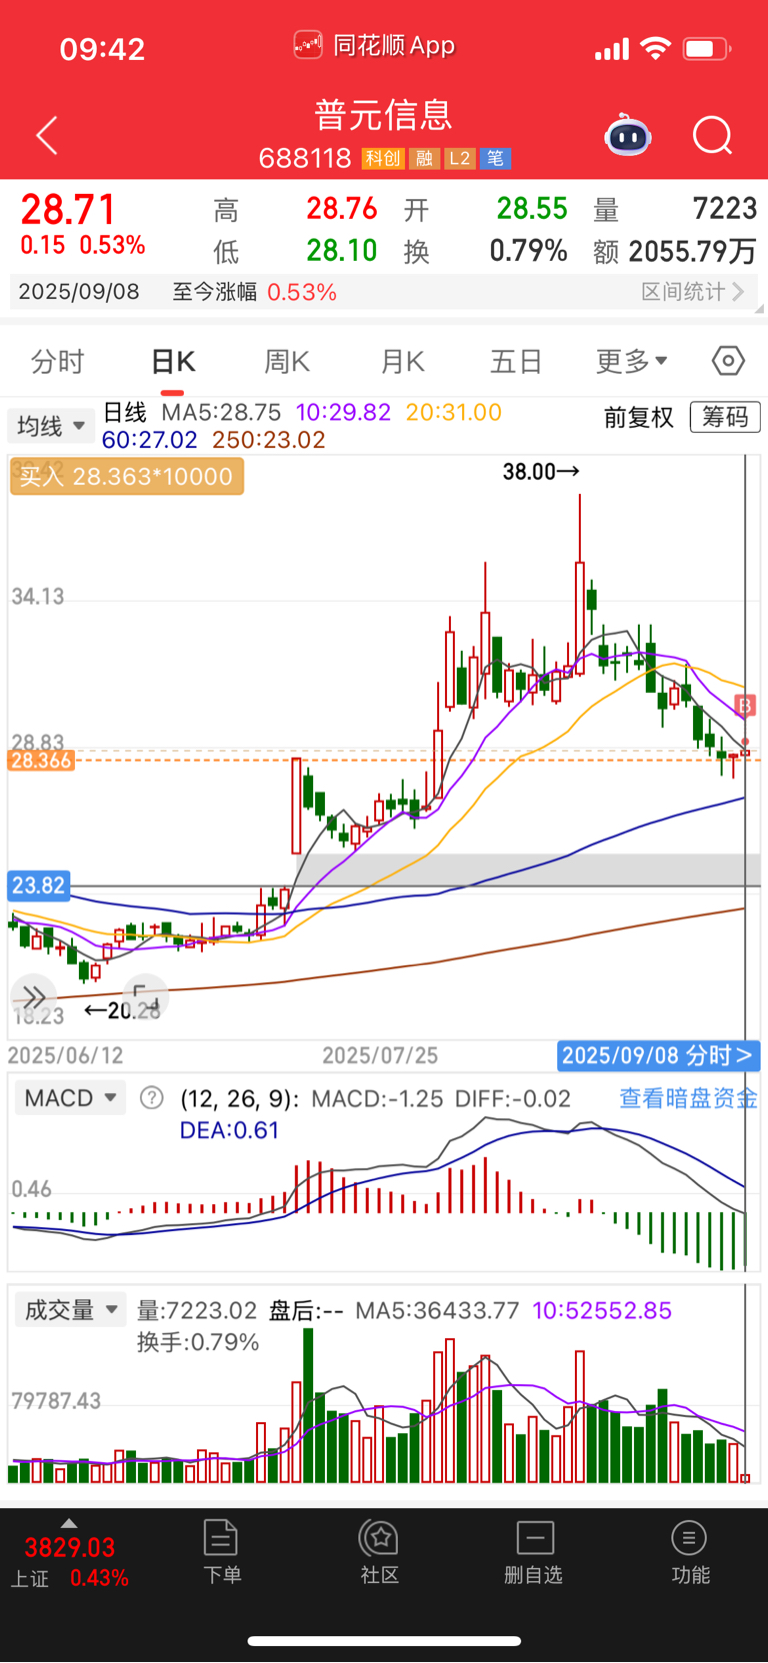768x1663 pixels.
Task: Open the AI robot assistant
Action: [x=628, y=135]
